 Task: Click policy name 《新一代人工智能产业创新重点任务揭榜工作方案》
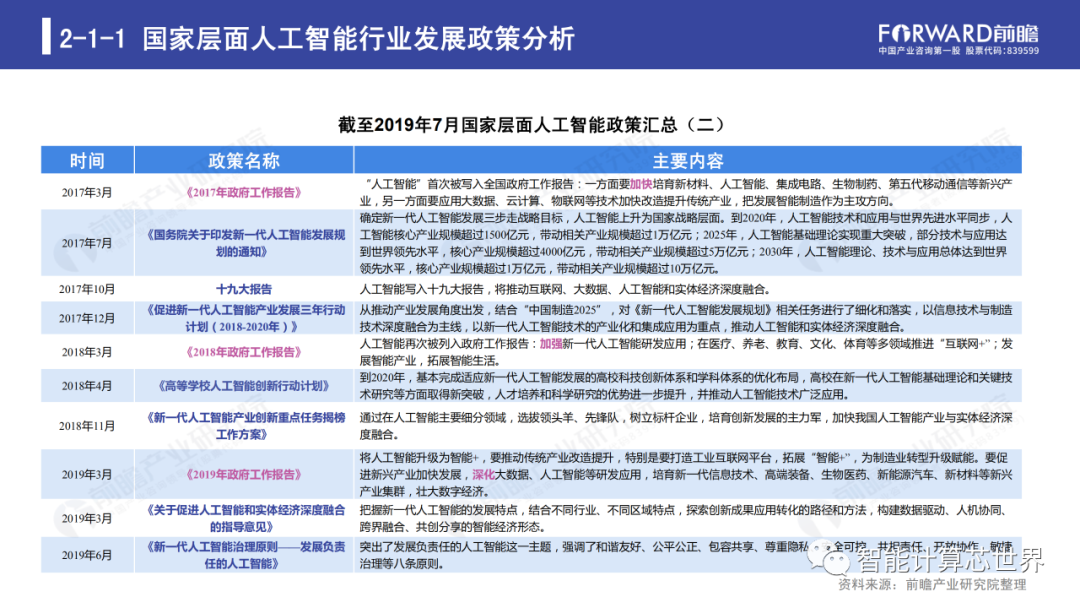[x=244, y=426]
